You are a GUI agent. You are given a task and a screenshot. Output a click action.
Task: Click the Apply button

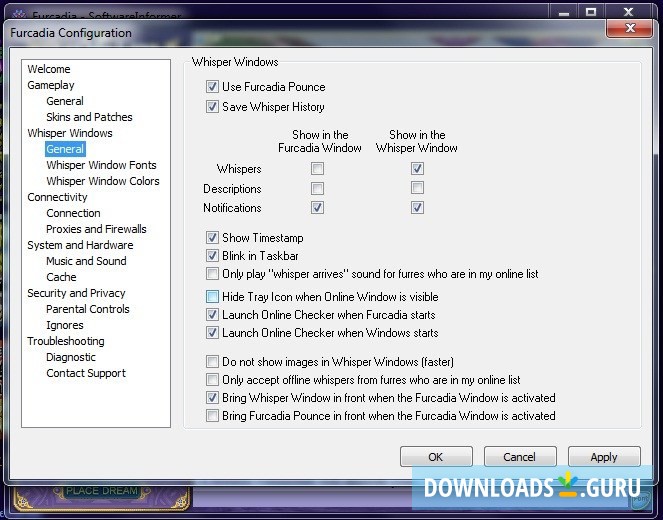click(x=604, y=457)
